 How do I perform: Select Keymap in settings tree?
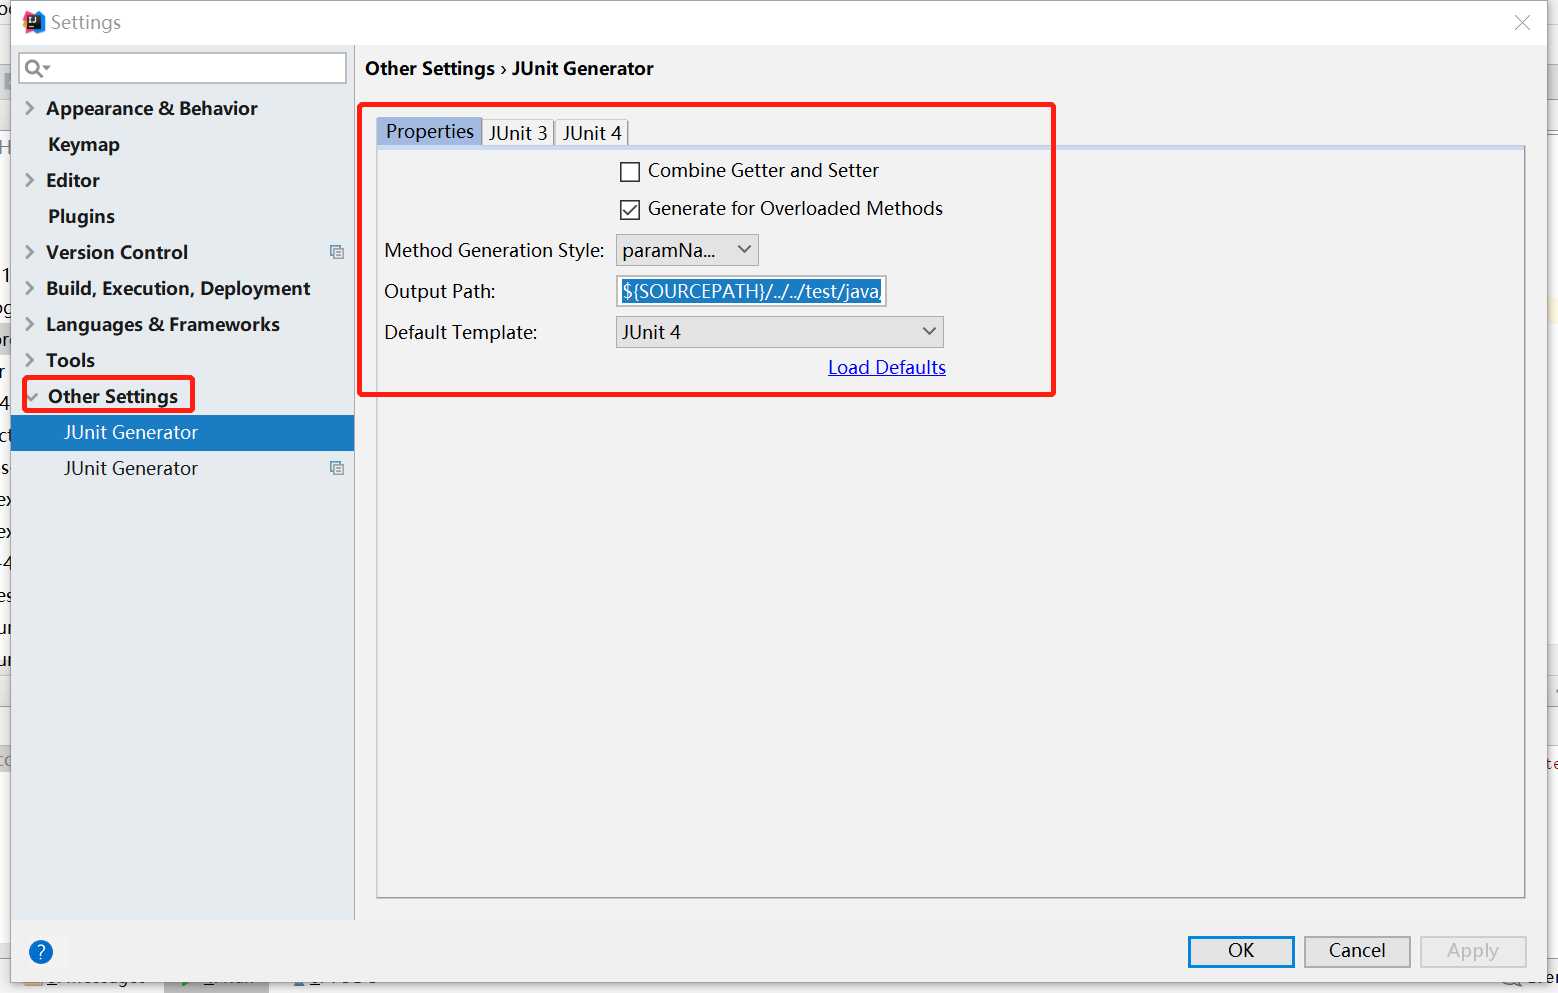tap(84, 144)
